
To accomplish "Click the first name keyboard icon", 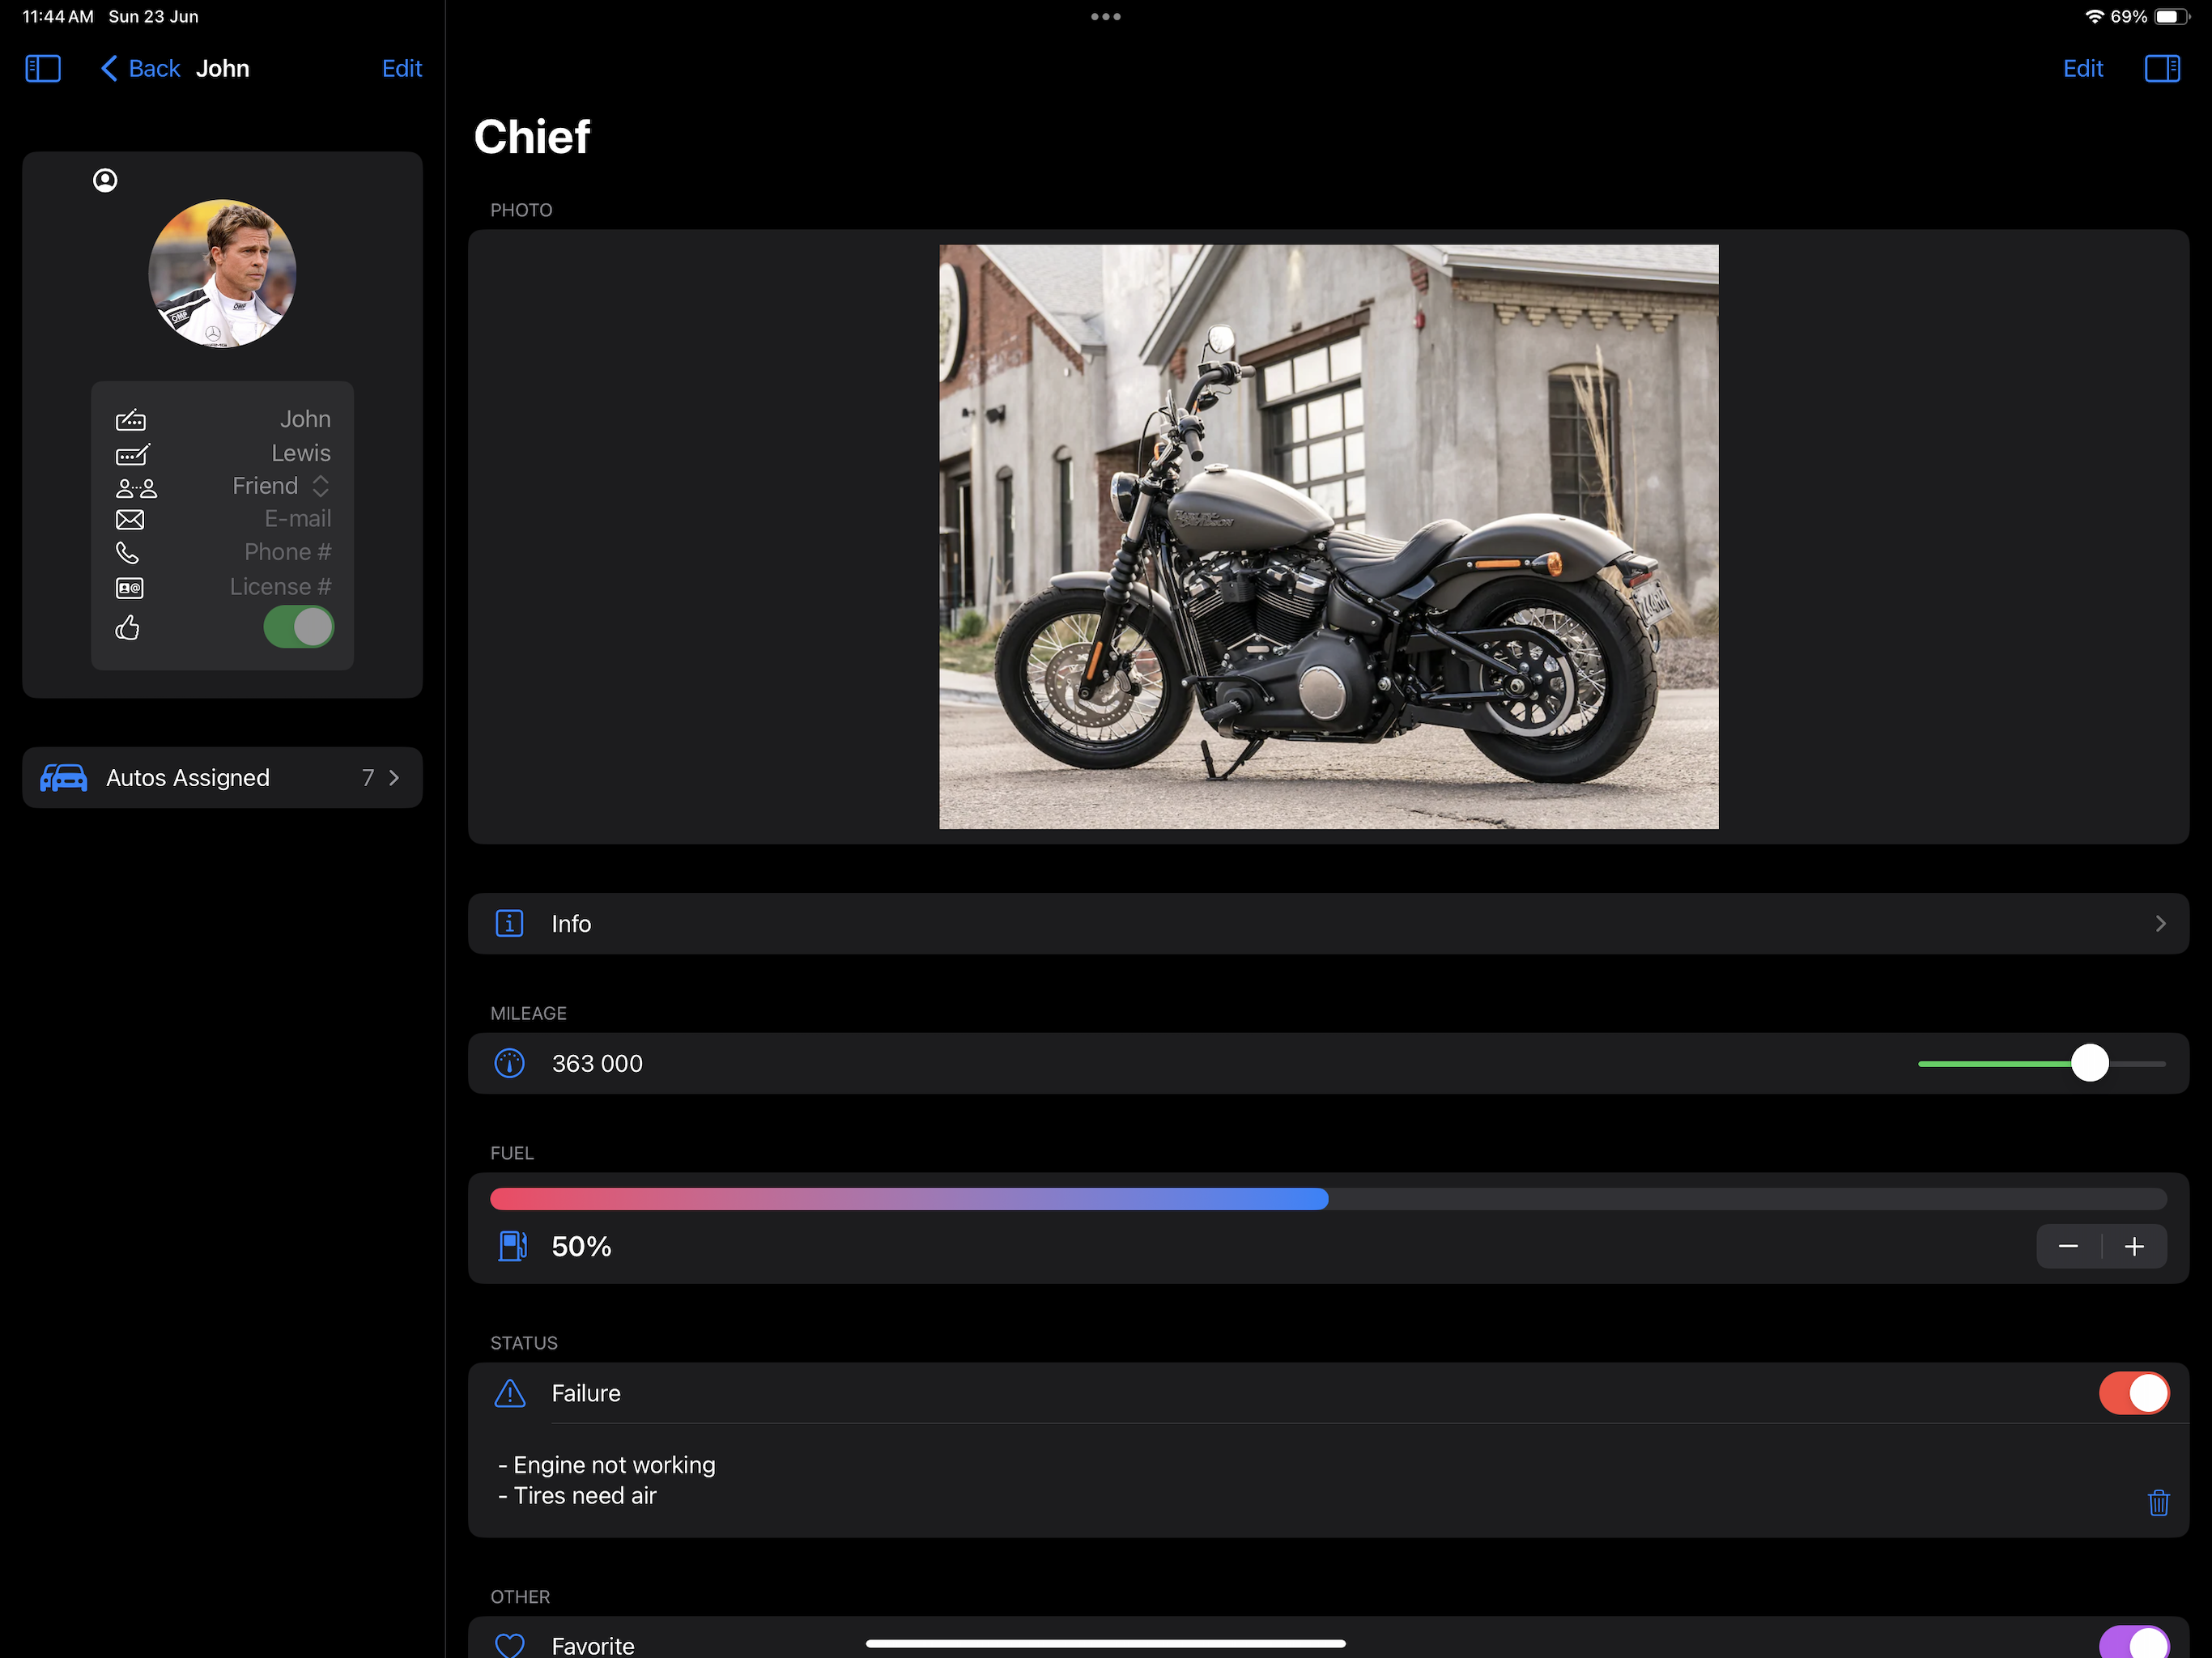I will point(130,420).
